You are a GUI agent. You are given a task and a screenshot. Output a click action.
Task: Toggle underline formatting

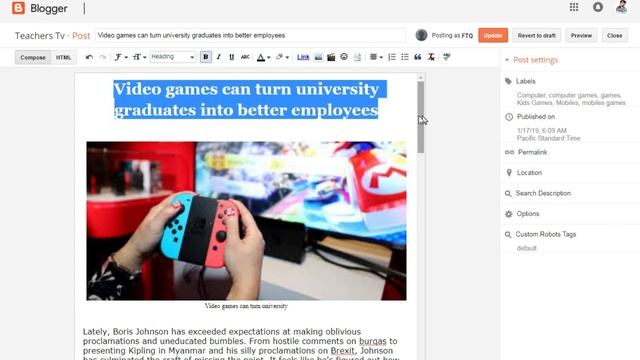click(x=231, y=57)
